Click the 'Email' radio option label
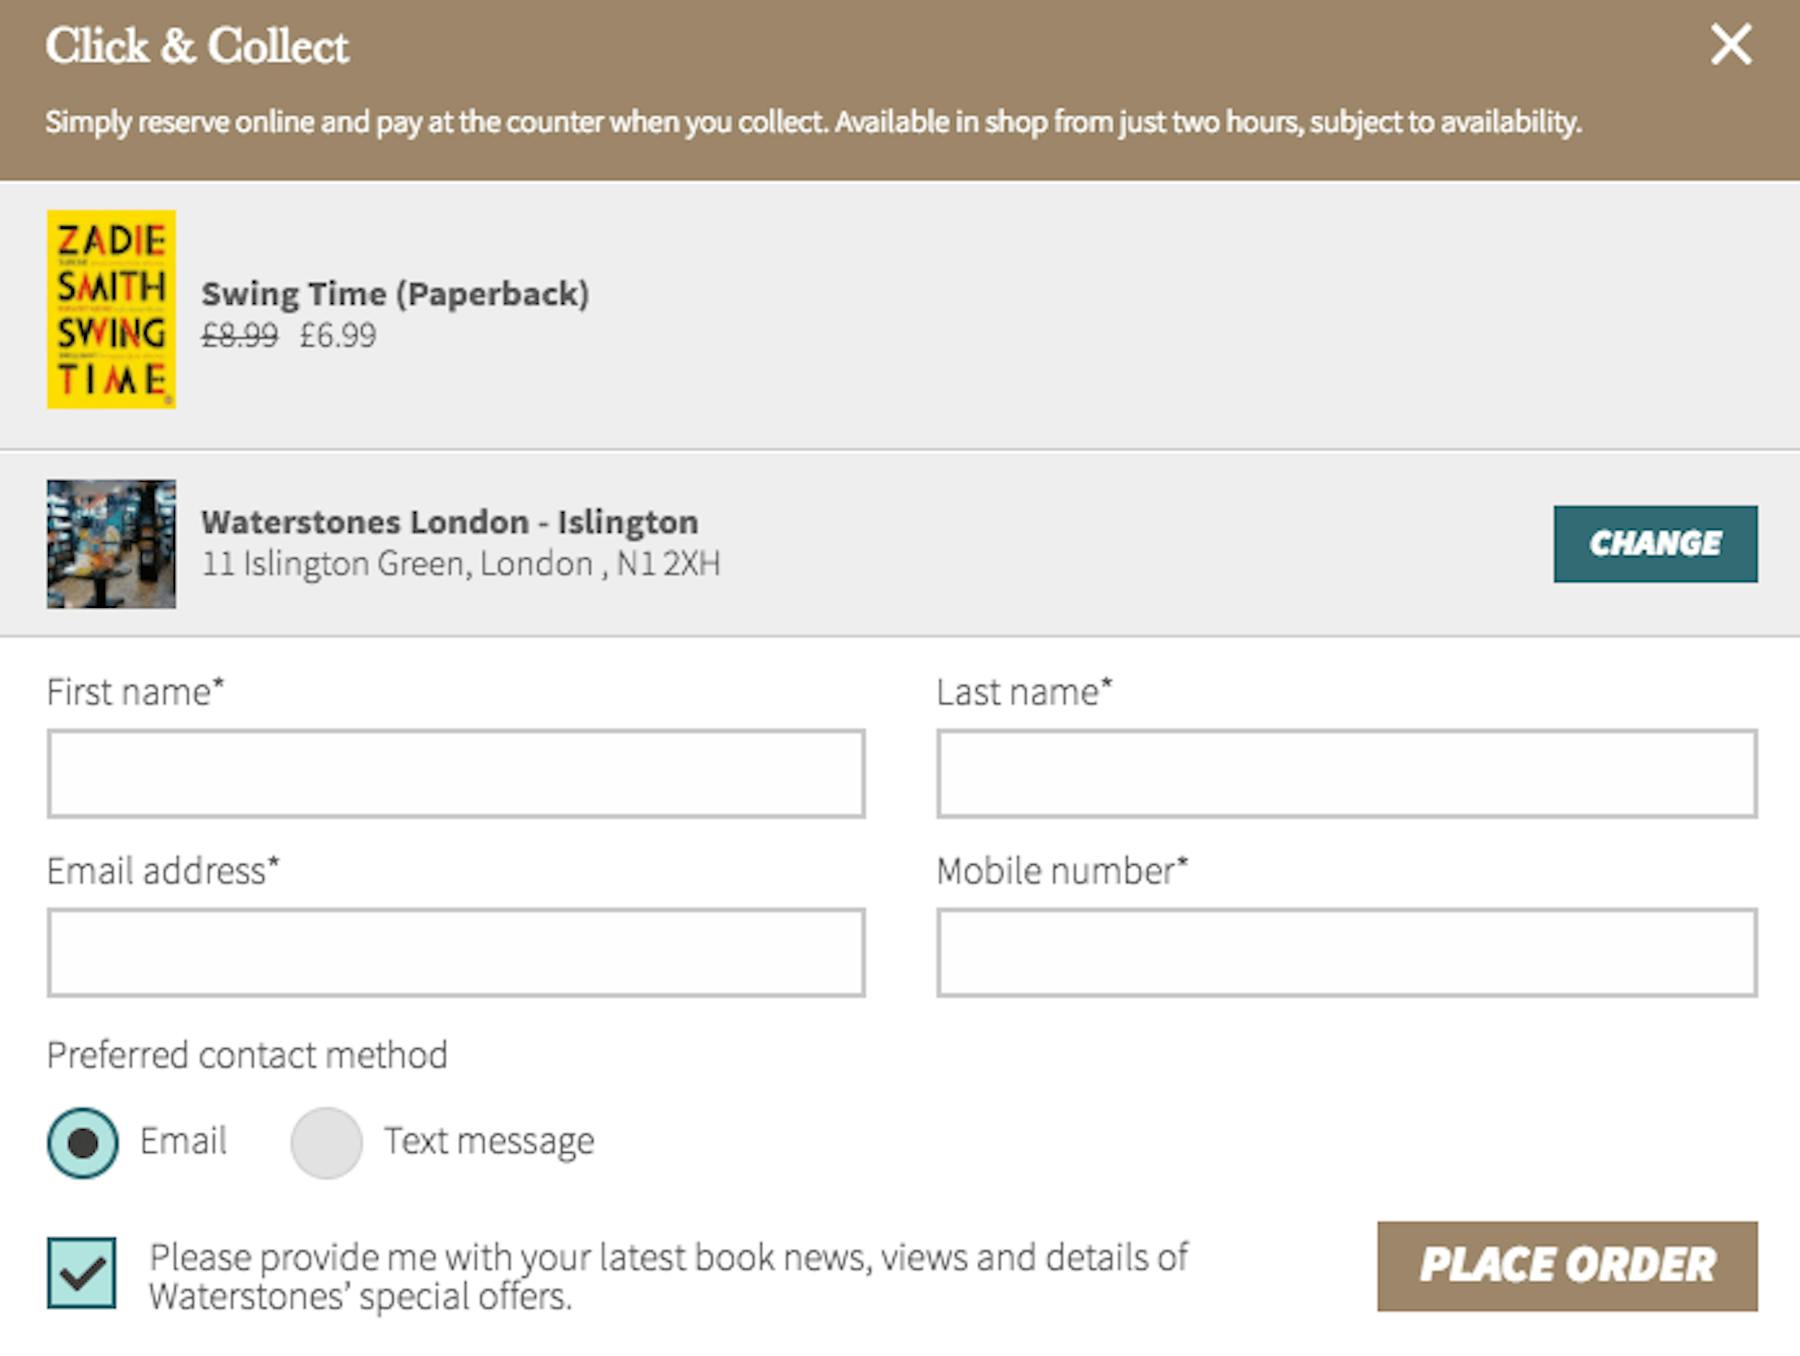This screenshot has width=1800, height=1356. (x=183, y=1141)
